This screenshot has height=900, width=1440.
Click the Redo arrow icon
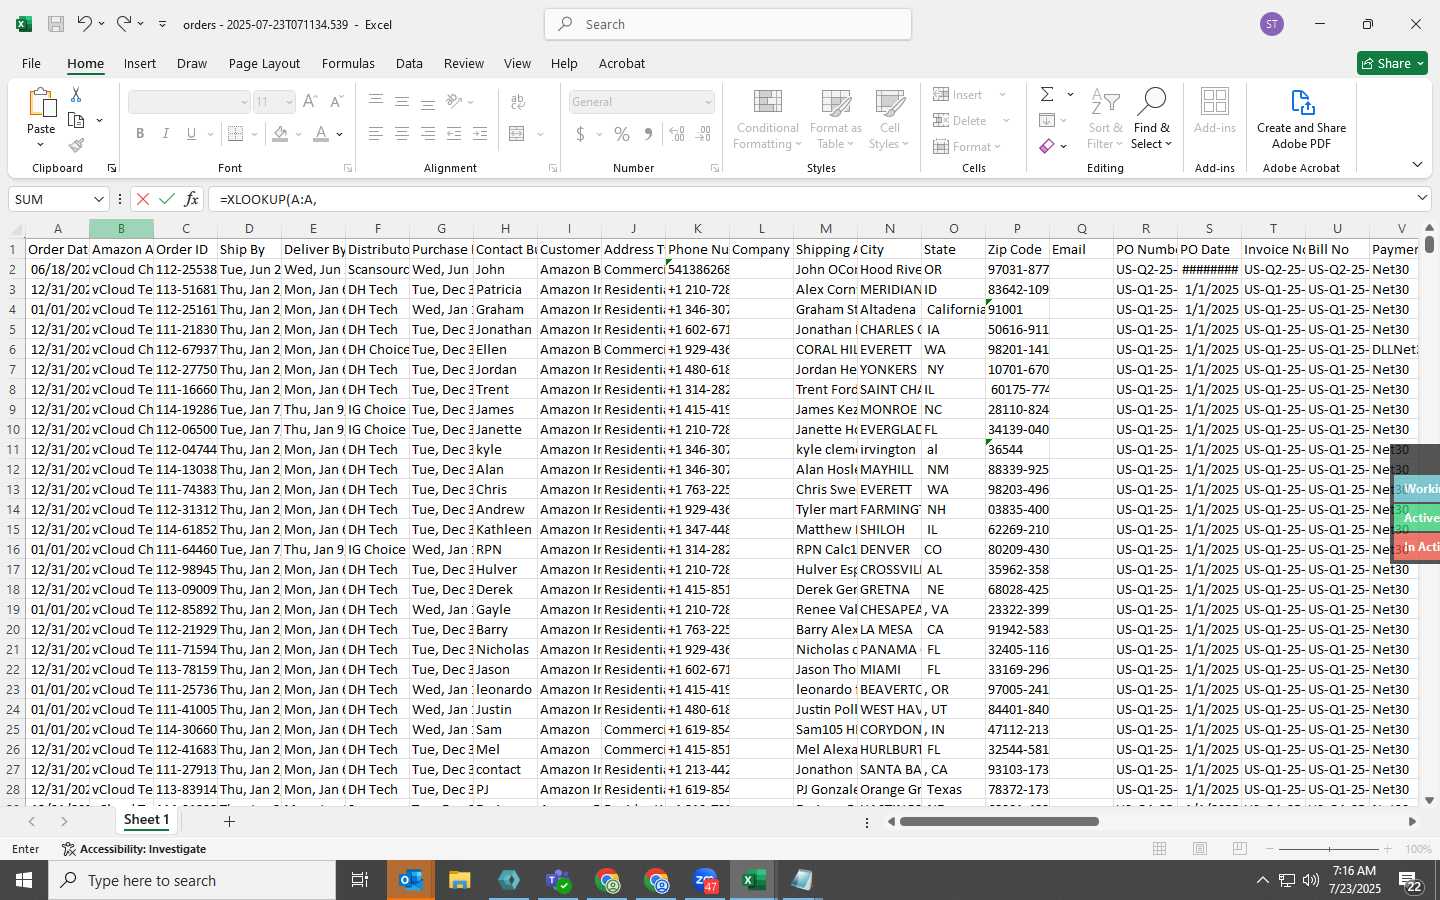124,24
